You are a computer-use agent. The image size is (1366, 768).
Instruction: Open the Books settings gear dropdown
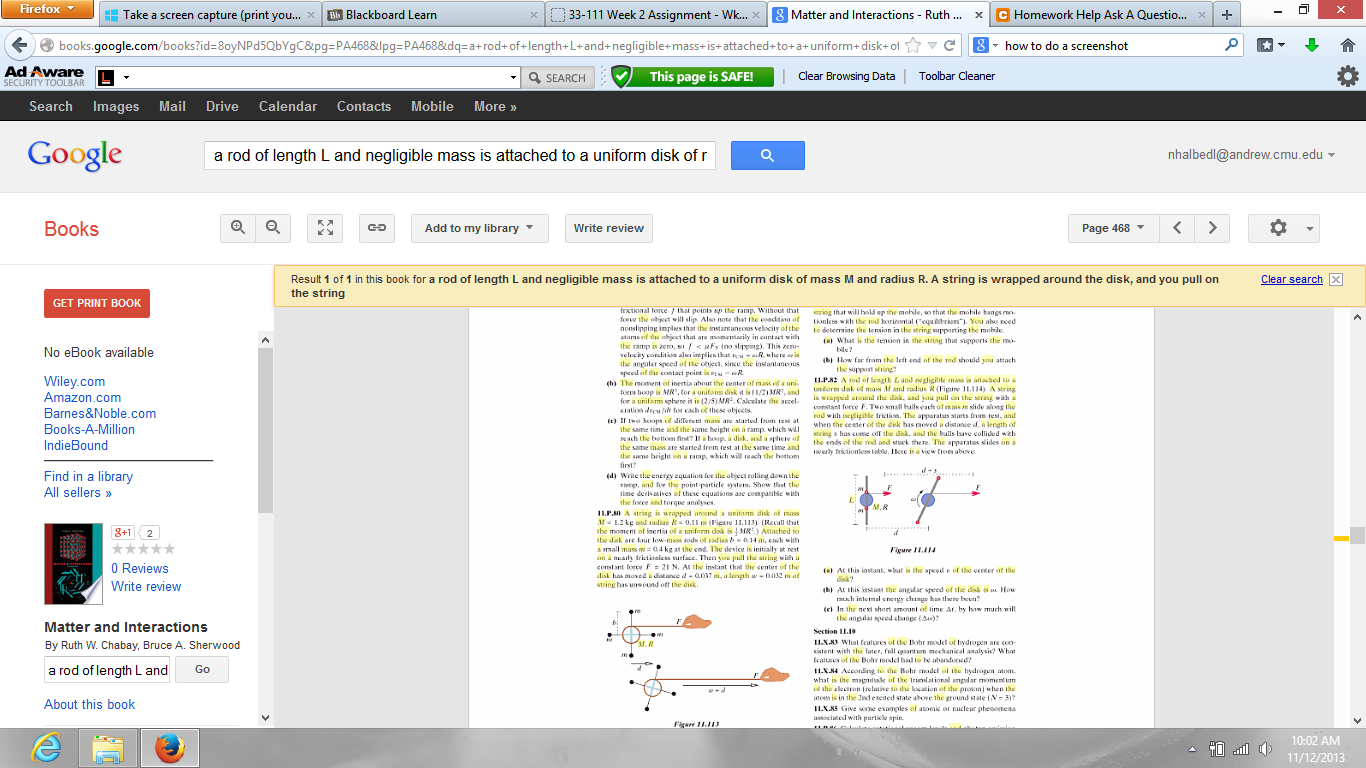pos(1284,228)
